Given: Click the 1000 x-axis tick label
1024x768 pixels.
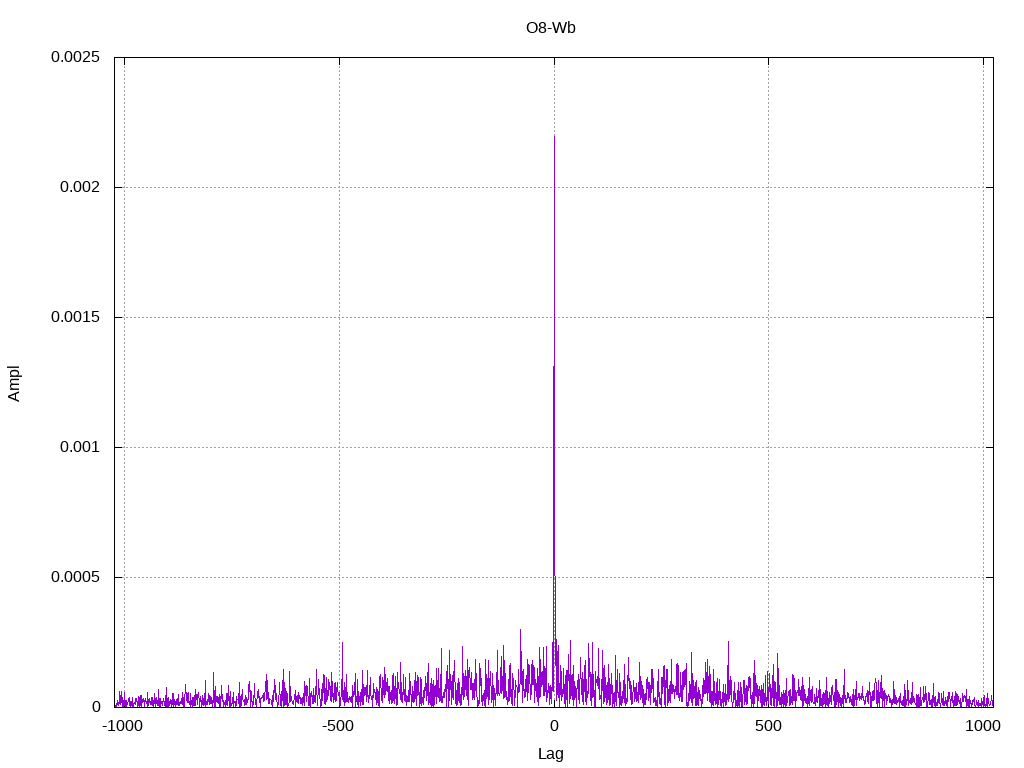Looking at the screenshot, I should 984,726.
